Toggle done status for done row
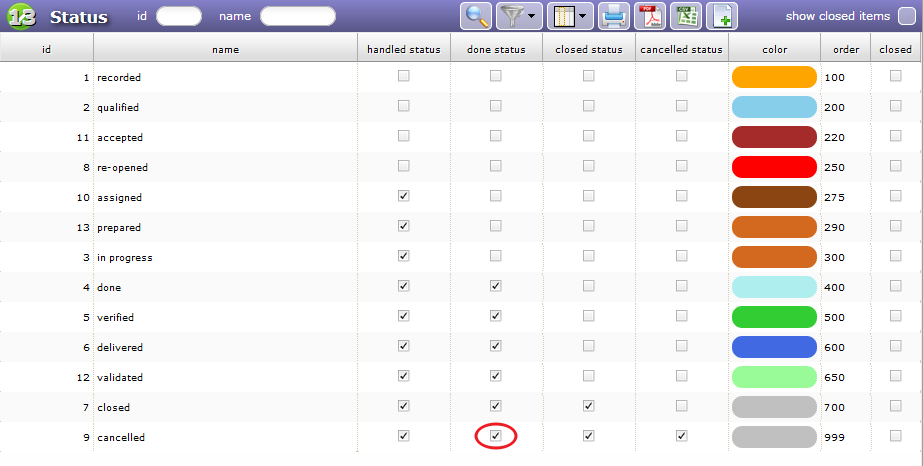Image resolution: width=923 pixels, height=466 pixels. pyautogui.click(x=496, y=286)
